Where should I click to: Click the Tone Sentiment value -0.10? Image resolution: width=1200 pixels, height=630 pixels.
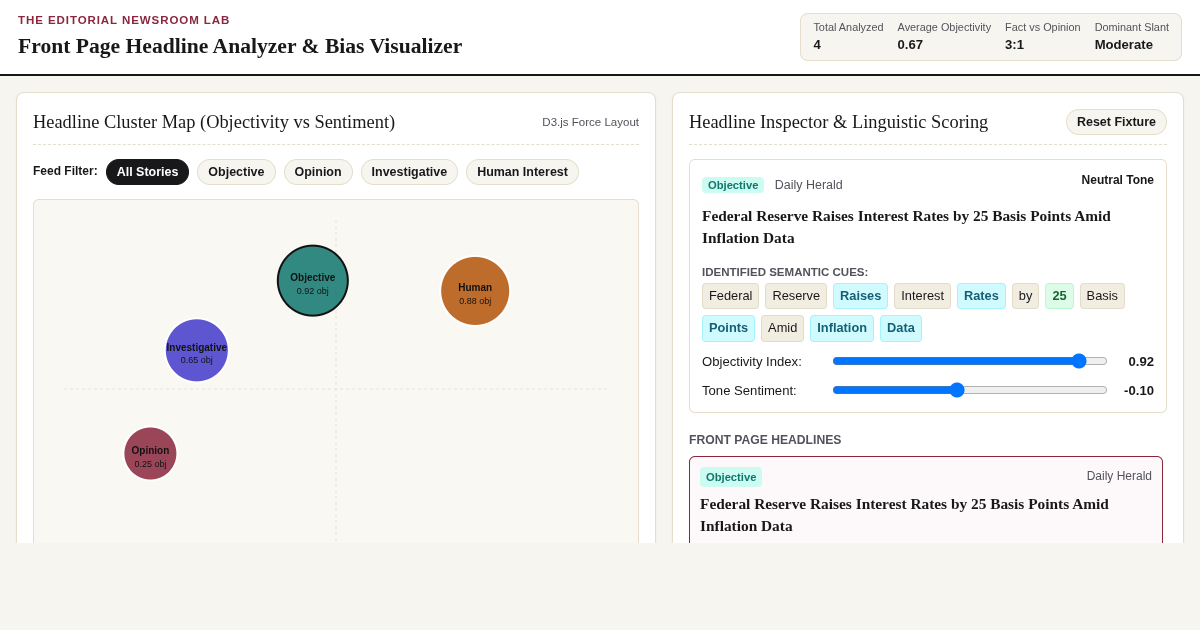1139,390
